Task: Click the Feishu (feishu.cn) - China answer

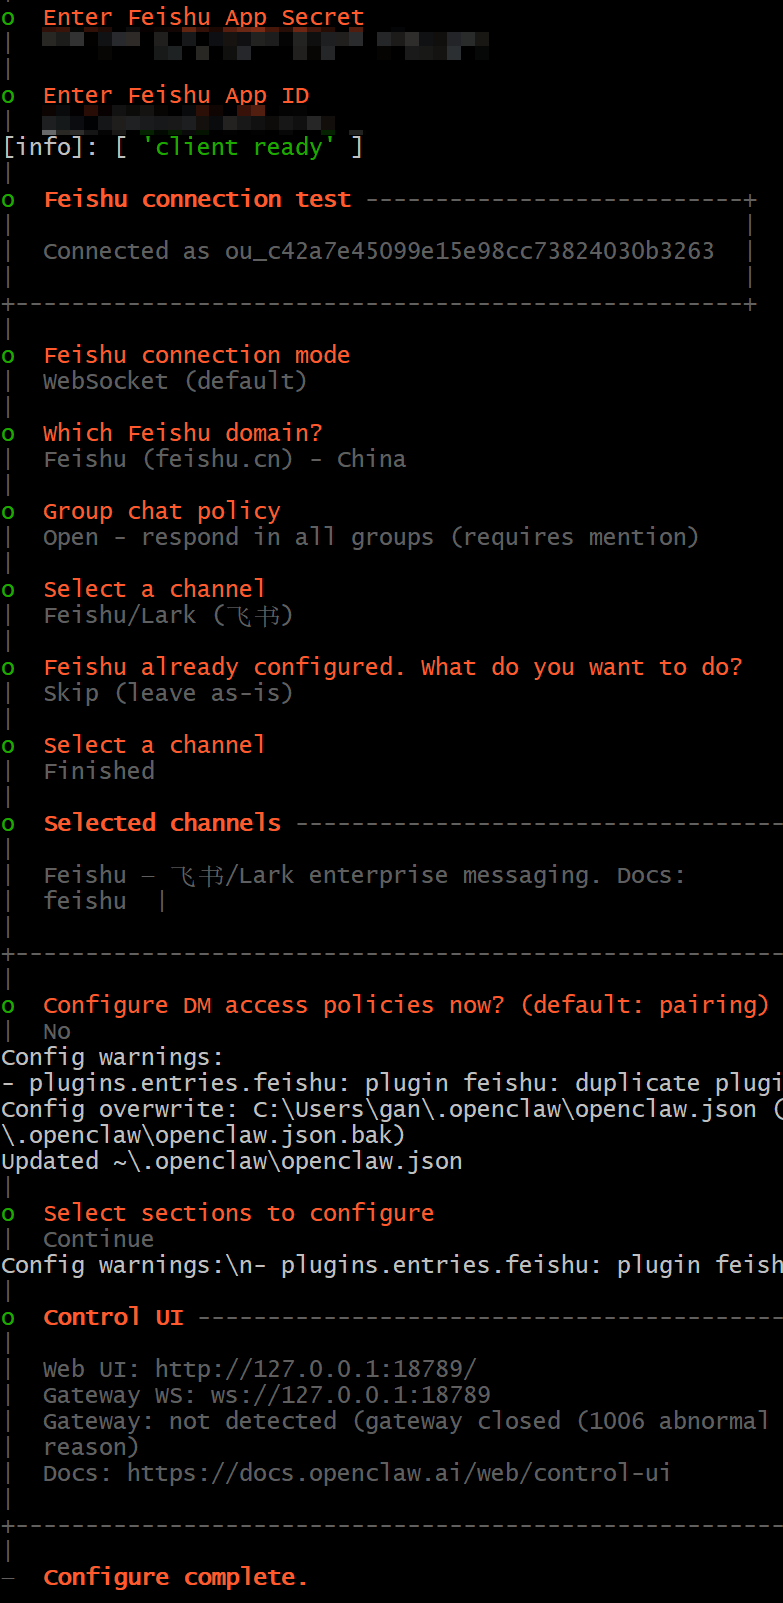Action: click(x=224, y=459)
